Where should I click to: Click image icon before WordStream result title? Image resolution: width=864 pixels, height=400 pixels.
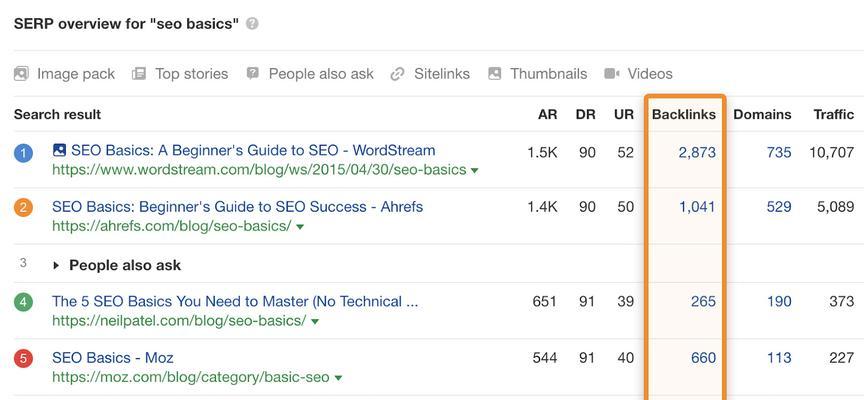coord(59,150)
